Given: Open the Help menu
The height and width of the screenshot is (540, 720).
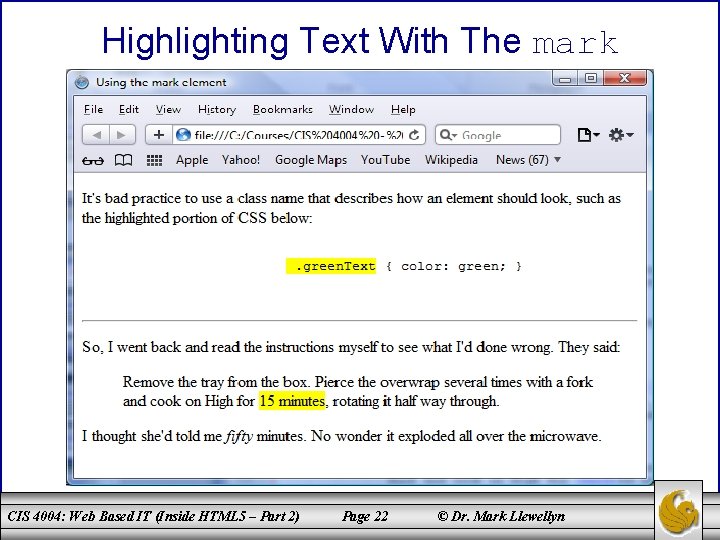Looking at the screenshot, I should [403, 109].
